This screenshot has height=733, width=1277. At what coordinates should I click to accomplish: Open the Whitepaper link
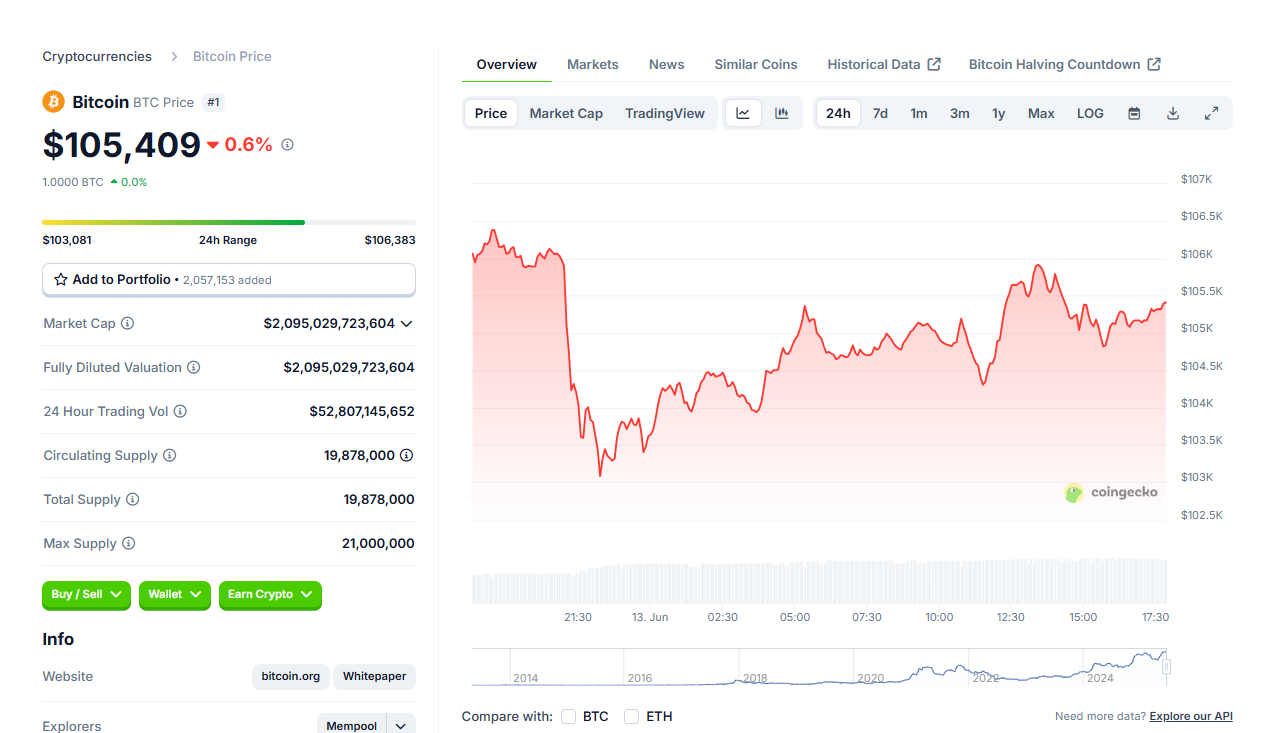(375, 677)
